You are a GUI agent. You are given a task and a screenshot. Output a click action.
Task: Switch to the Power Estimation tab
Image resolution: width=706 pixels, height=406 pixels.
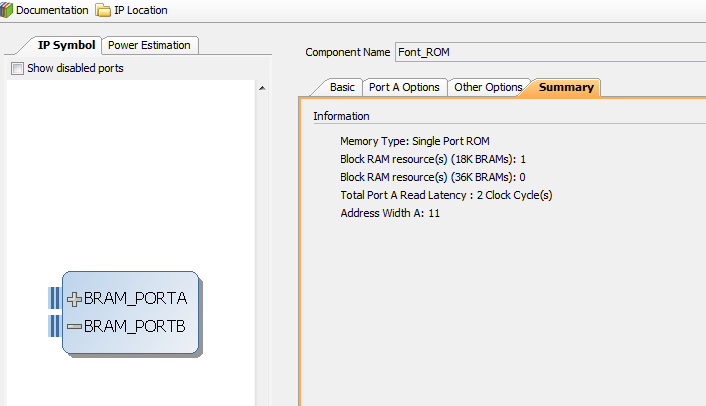click(149, 45)
